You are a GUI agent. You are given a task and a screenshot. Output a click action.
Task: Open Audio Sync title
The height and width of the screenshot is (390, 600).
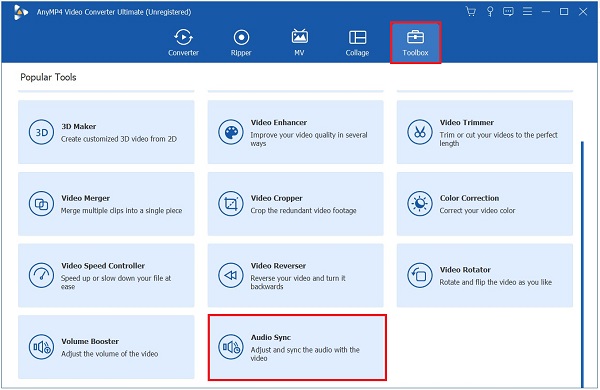click(x=271, y=338)
